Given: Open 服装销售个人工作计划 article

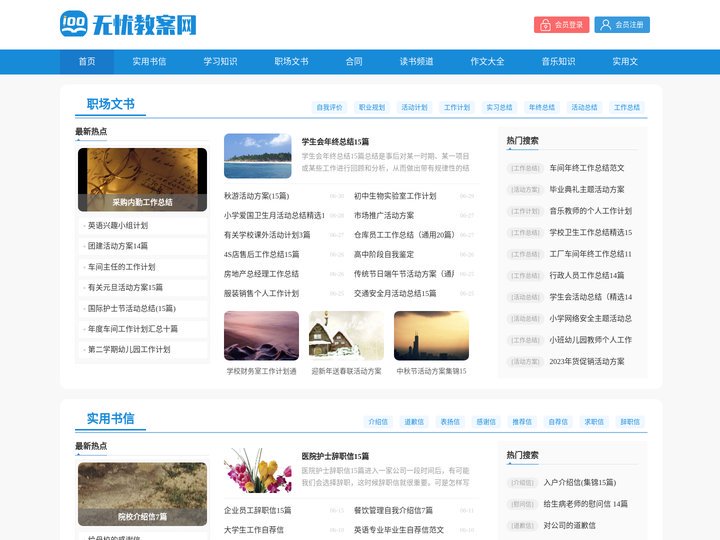Looking at the screenshot, I should click(261, 293).
